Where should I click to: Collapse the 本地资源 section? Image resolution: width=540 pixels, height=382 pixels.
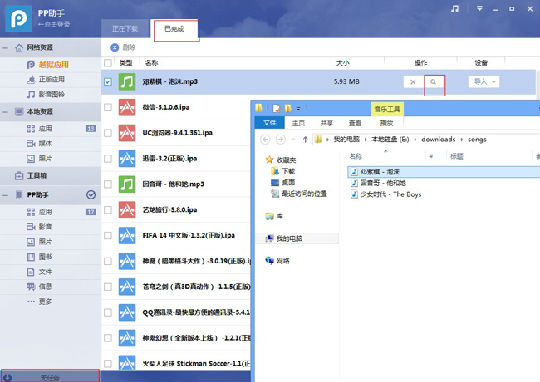(x=5, y=112)
